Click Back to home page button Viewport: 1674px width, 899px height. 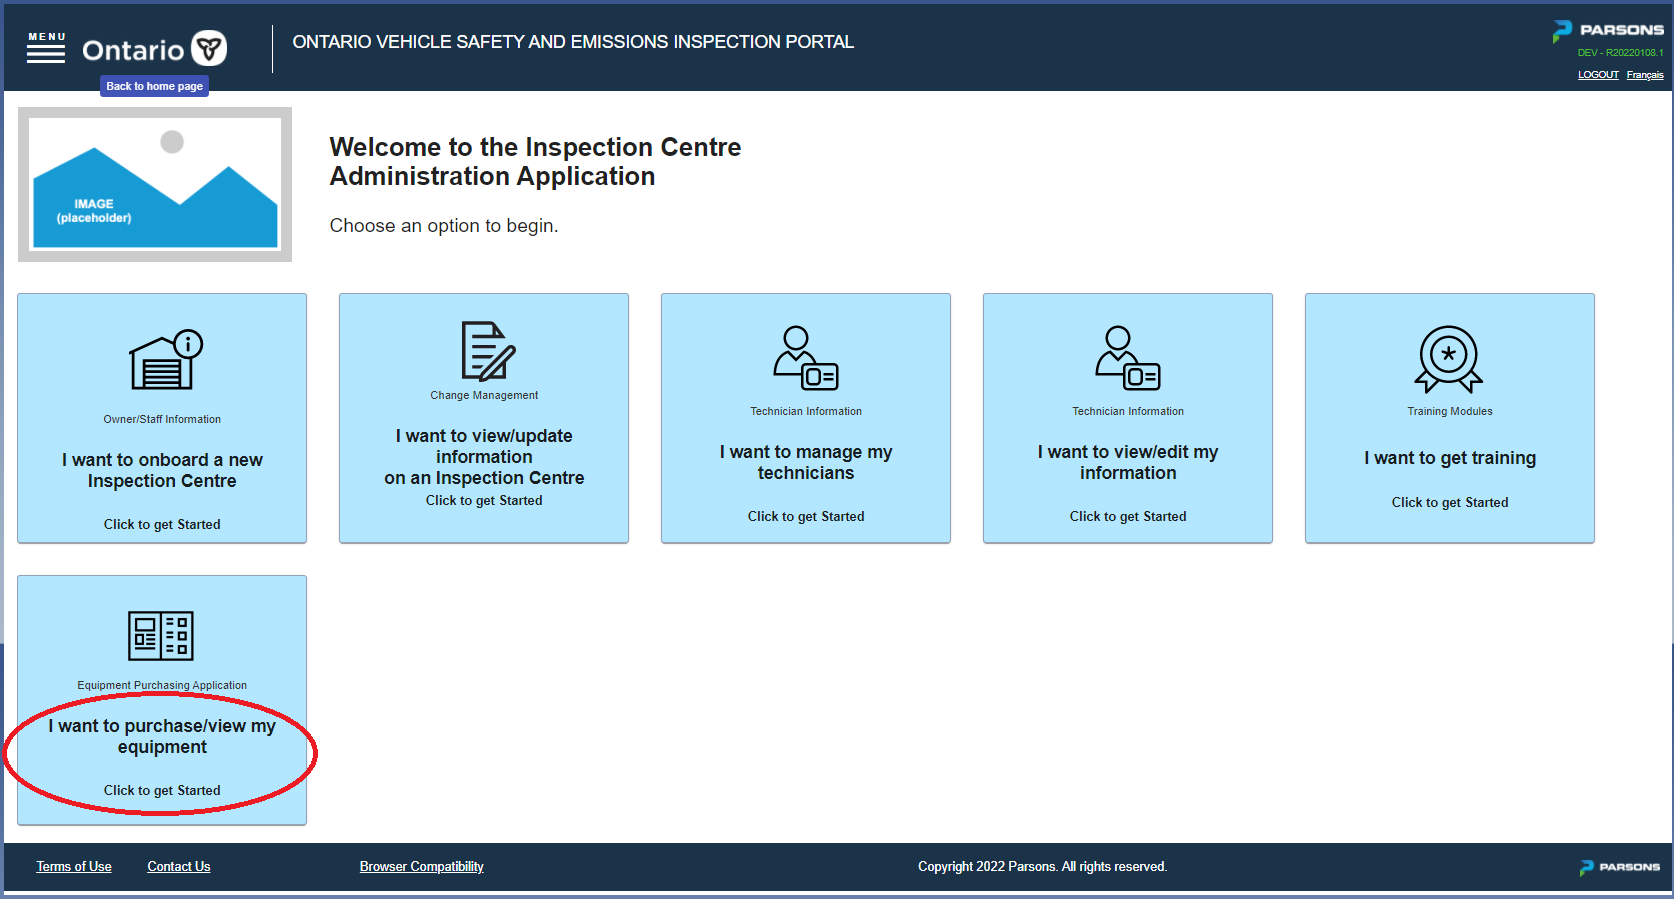click(x=154, y=86)
